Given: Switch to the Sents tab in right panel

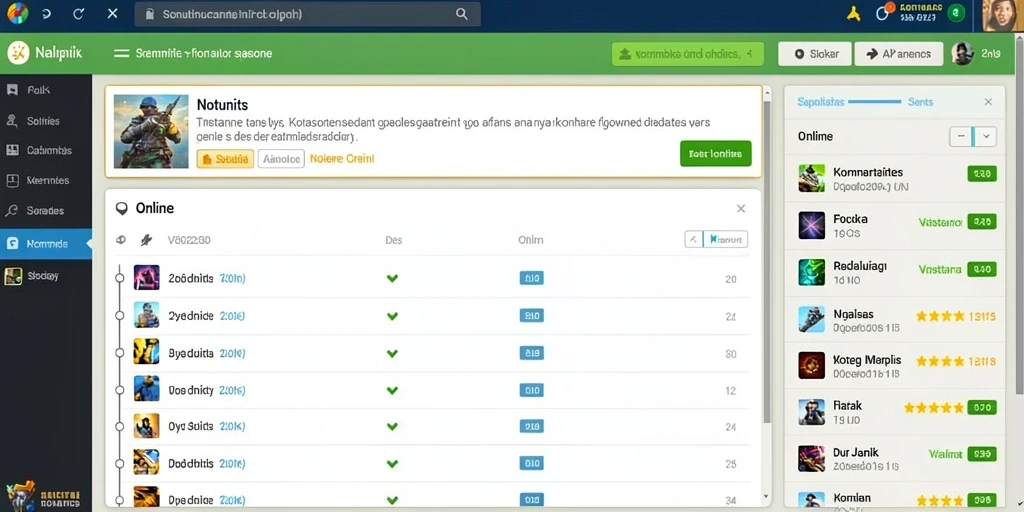Looking at the screenshot, I should pyautogui.click(x=920, y=102).
